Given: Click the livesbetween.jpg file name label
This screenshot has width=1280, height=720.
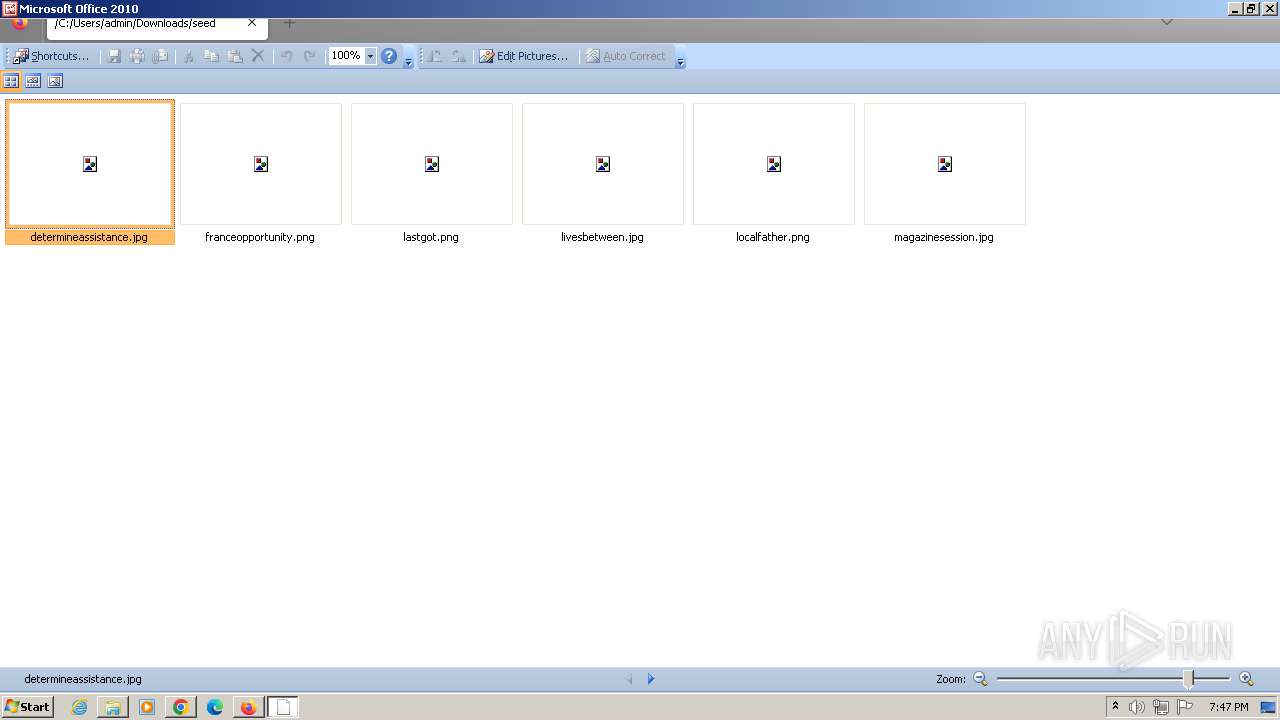Looking at the screenshot, I should (602, 237).
